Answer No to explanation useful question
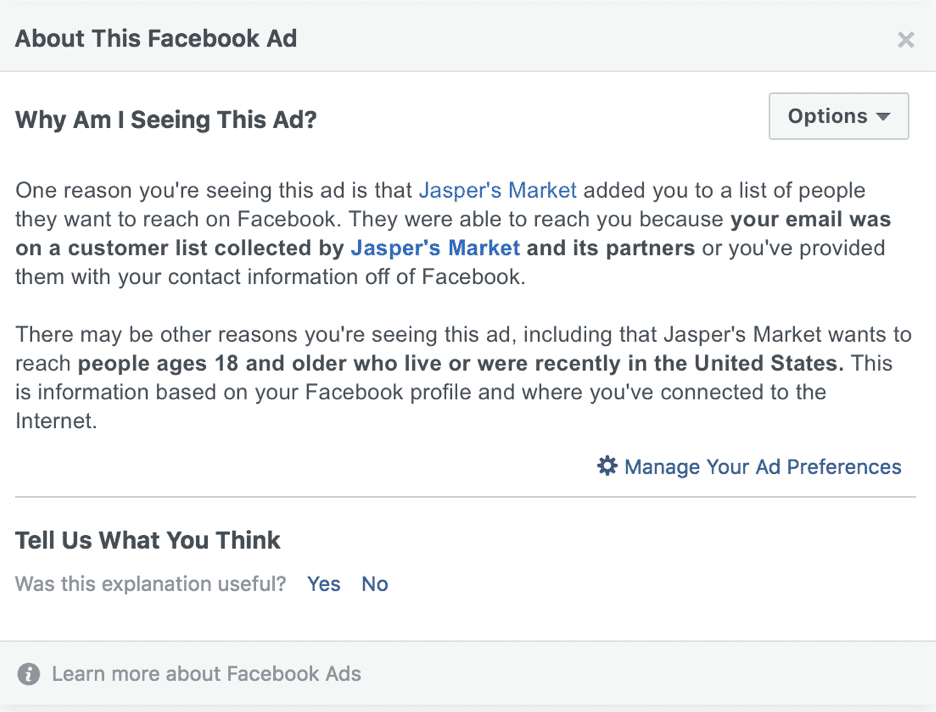Image resolution: width=936 pixels, height=712 pixels. 375,583
